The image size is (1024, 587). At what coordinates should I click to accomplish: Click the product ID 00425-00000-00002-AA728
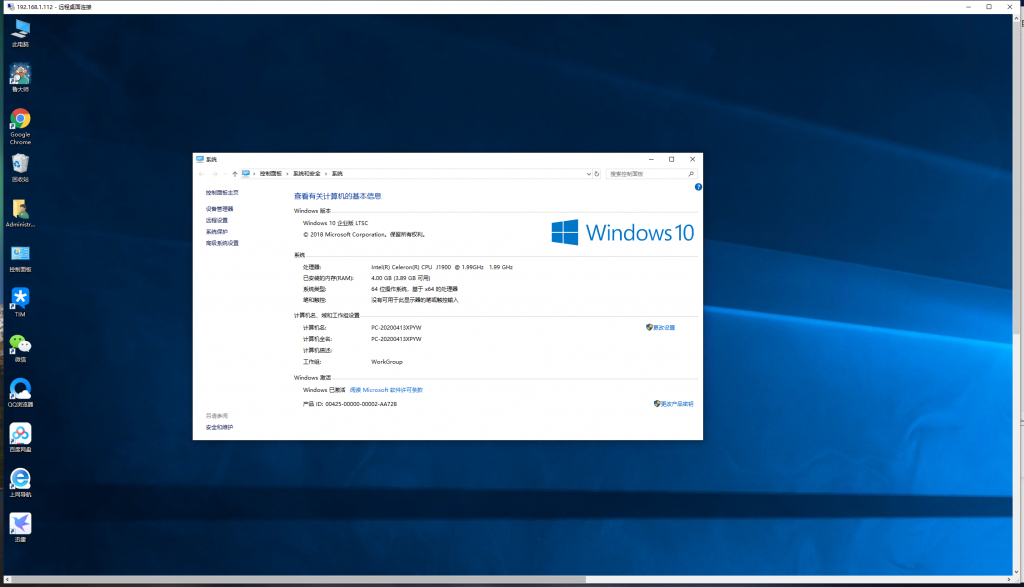click(x=361, y=404)
